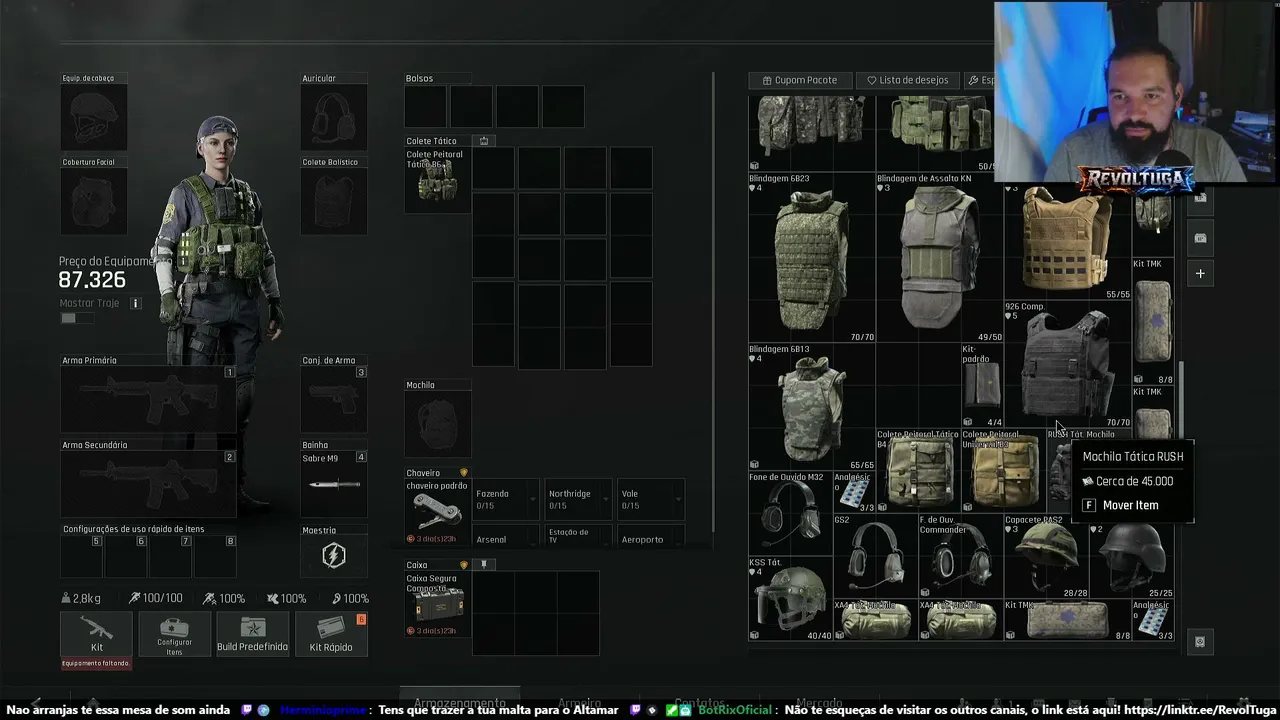Click the icon beside the Colete Tático label

[x=484, y=141]
